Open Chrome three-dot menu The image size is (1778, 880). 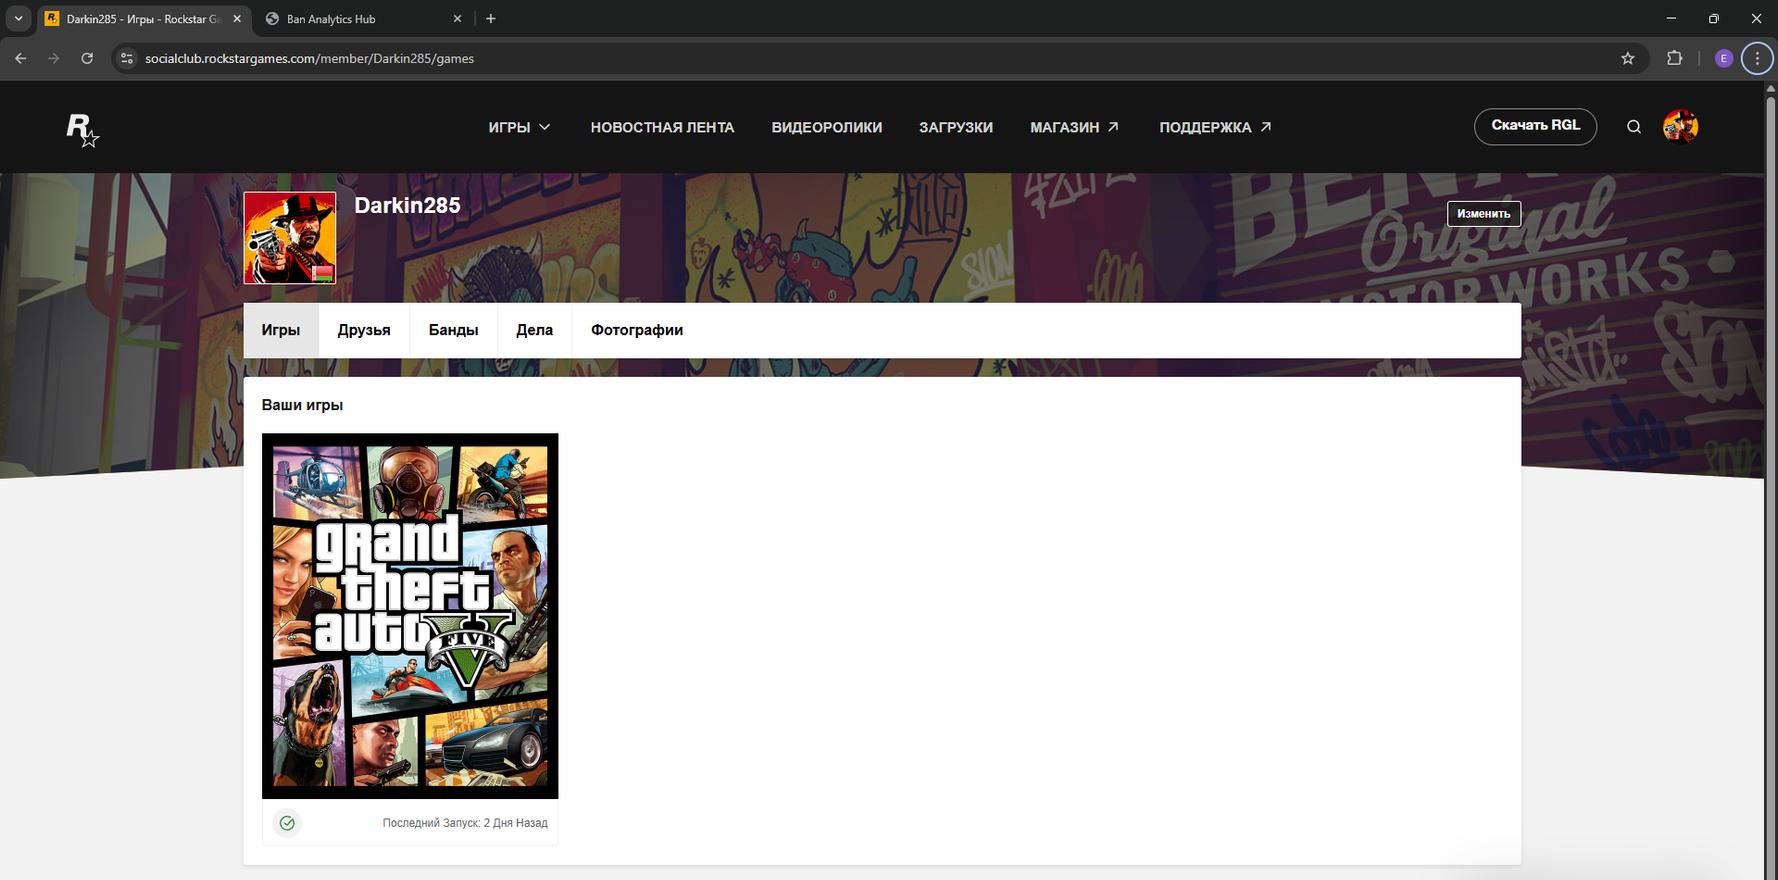pyautogui.click(x=1756, y=59)
